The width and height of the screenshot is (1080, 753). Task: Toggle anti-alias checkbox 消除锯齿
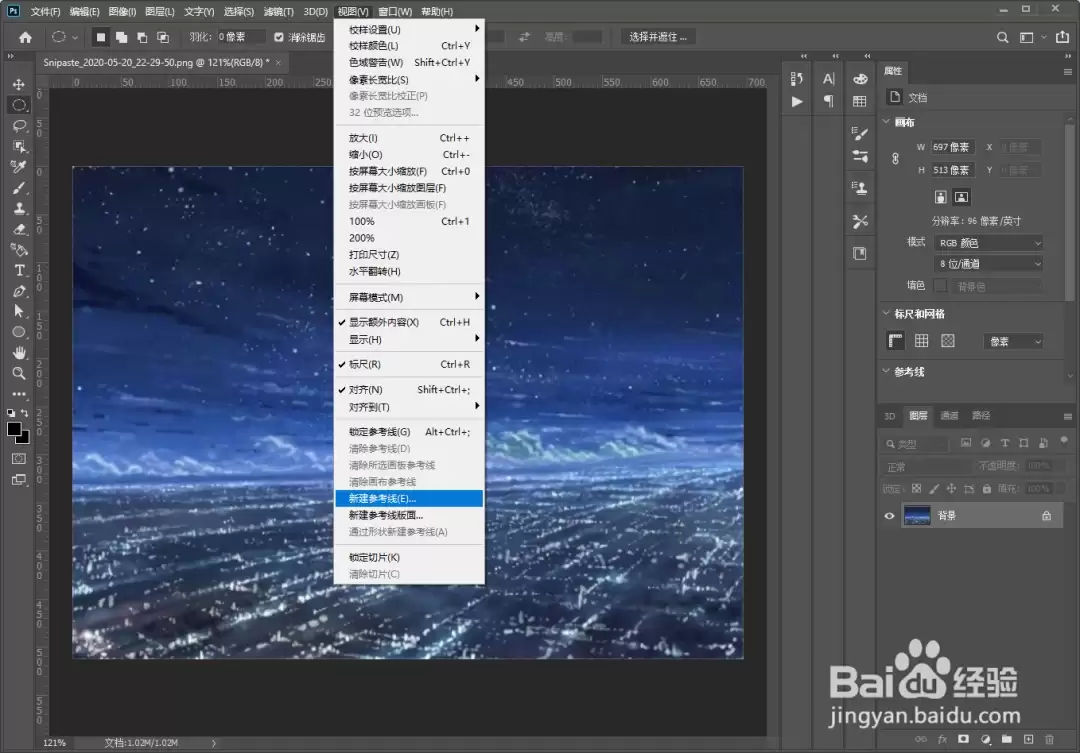pyautogui.click(x=279, y=37)
